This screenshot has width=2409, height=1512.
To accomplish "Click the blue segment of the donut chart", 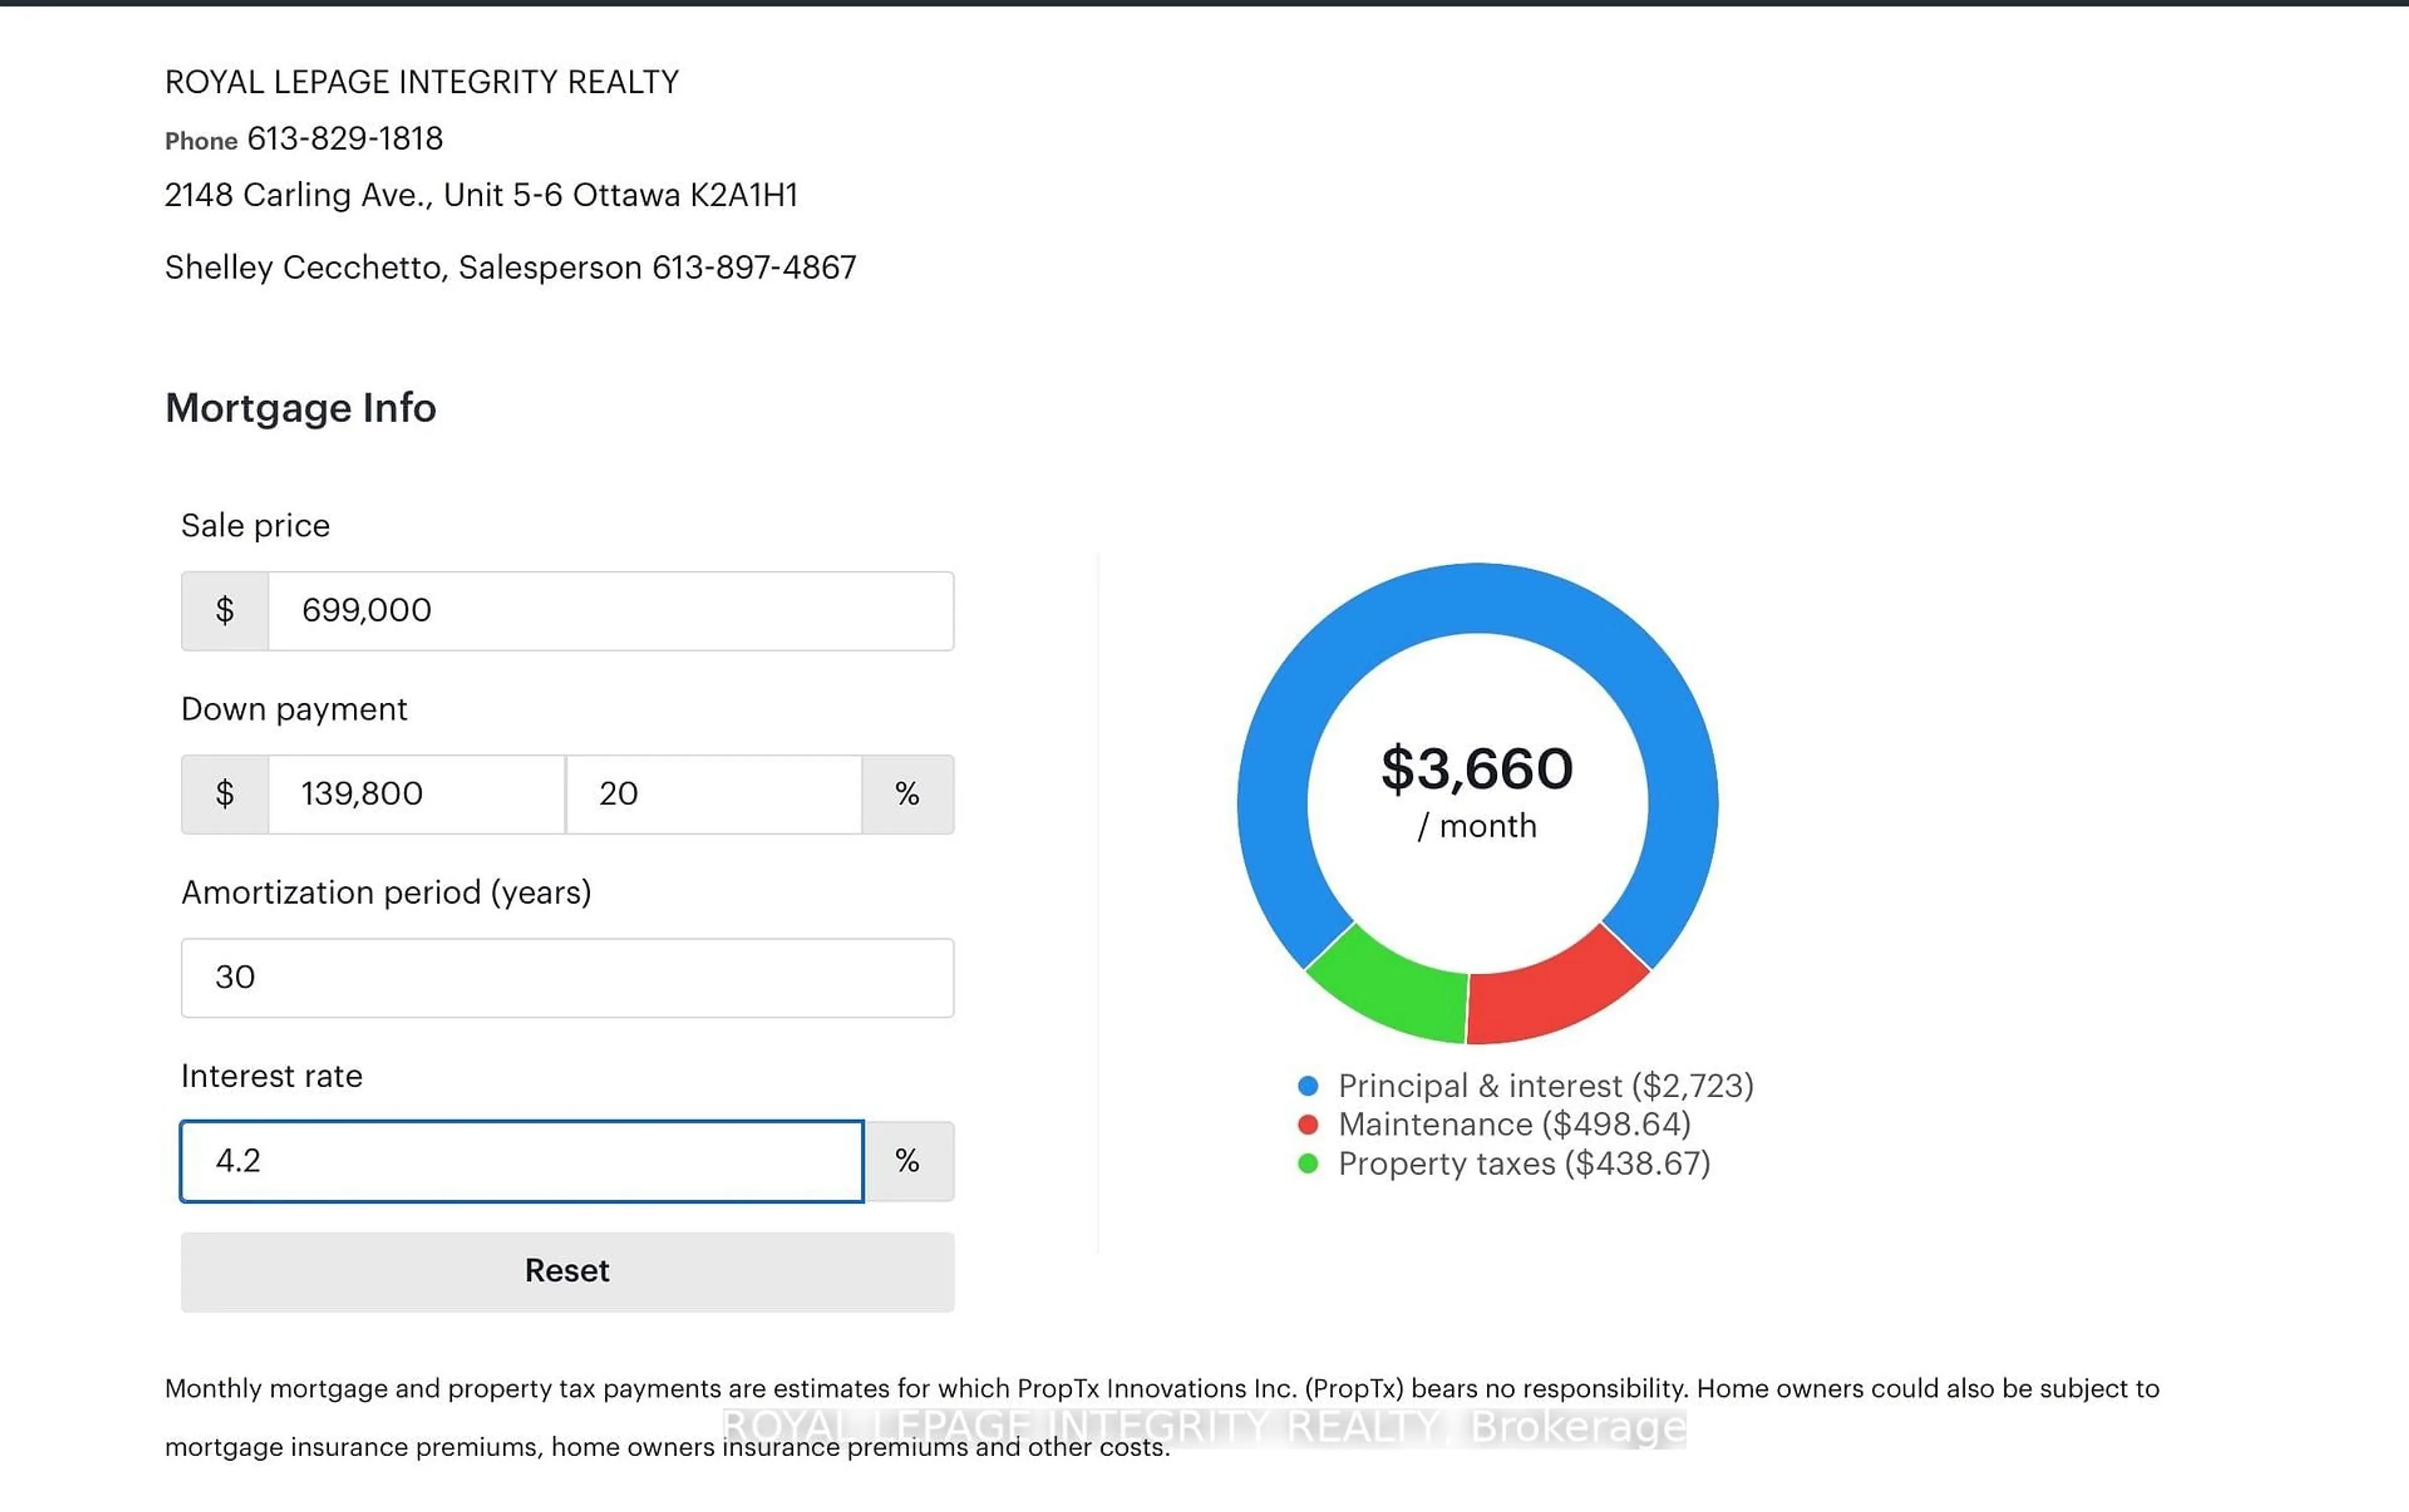I will click(x=1478, y=598).
